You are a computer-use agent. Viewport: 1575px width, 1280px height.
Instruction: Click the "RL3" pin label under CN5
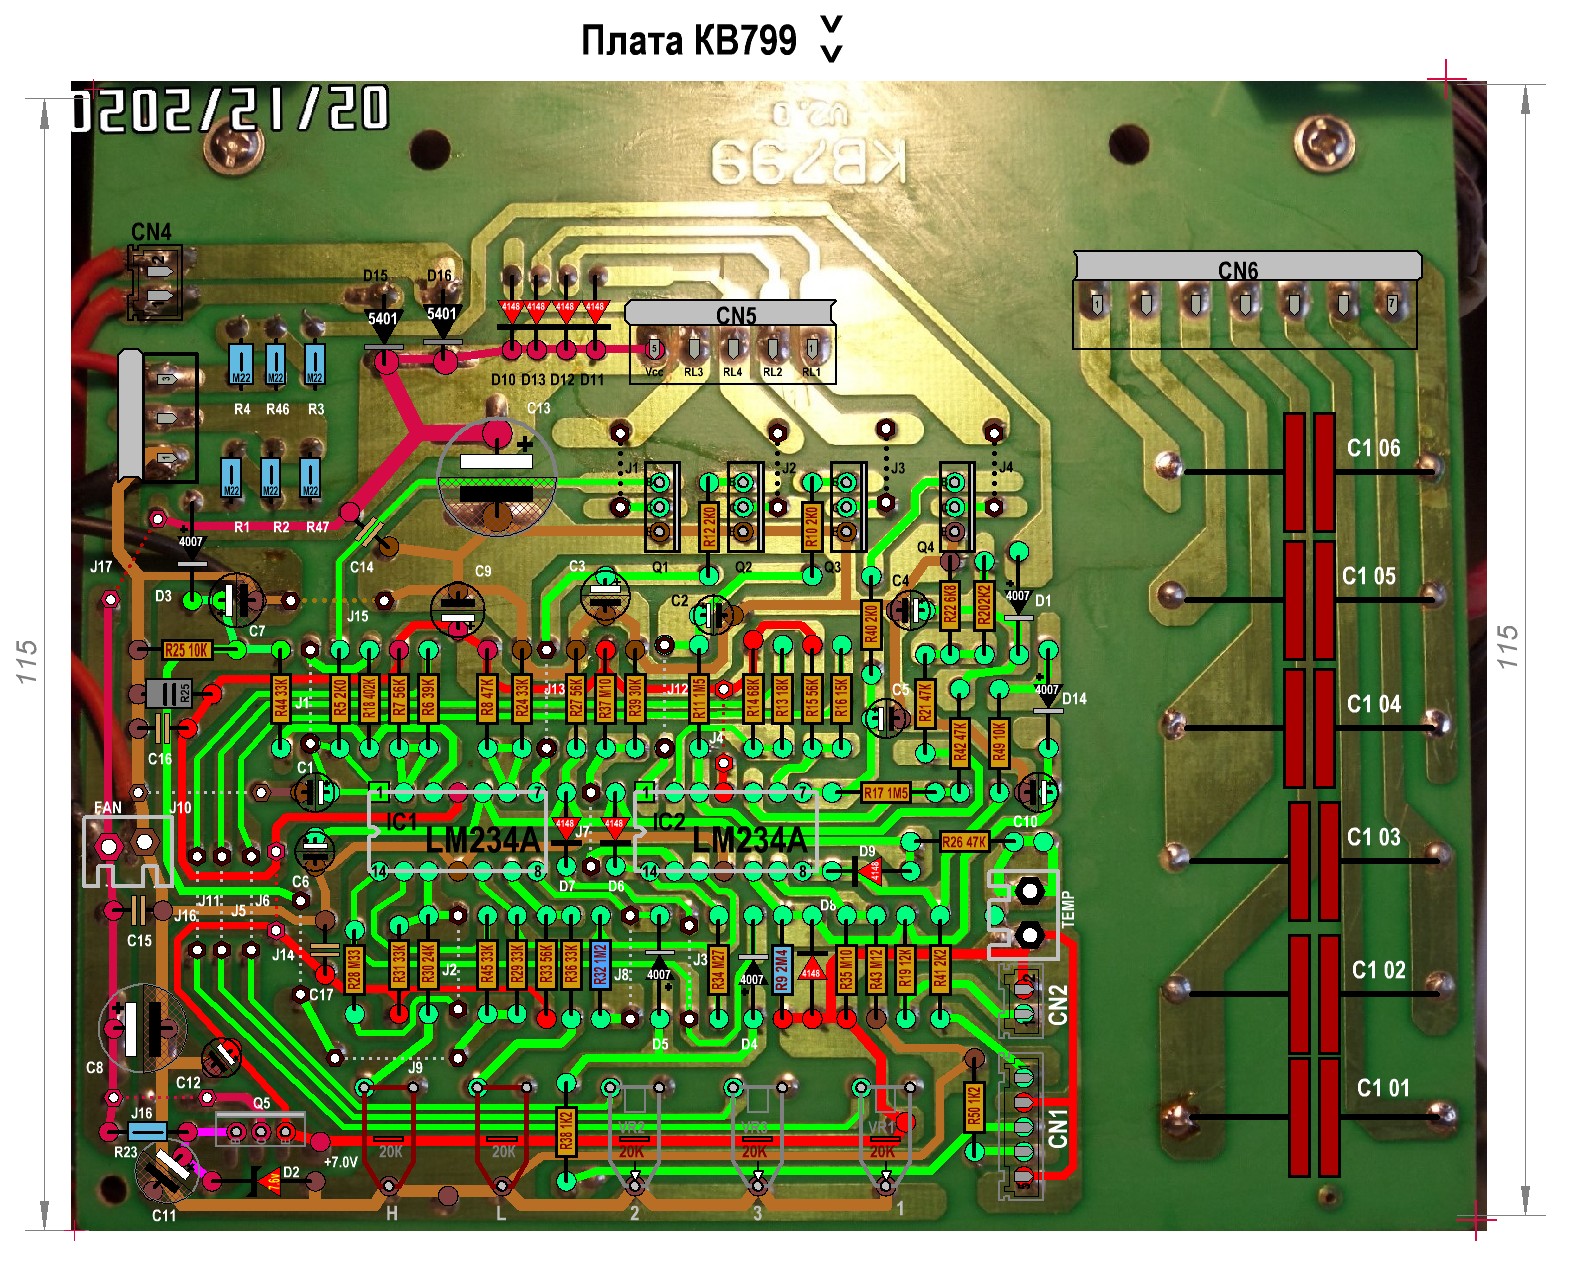click(693, 372)
